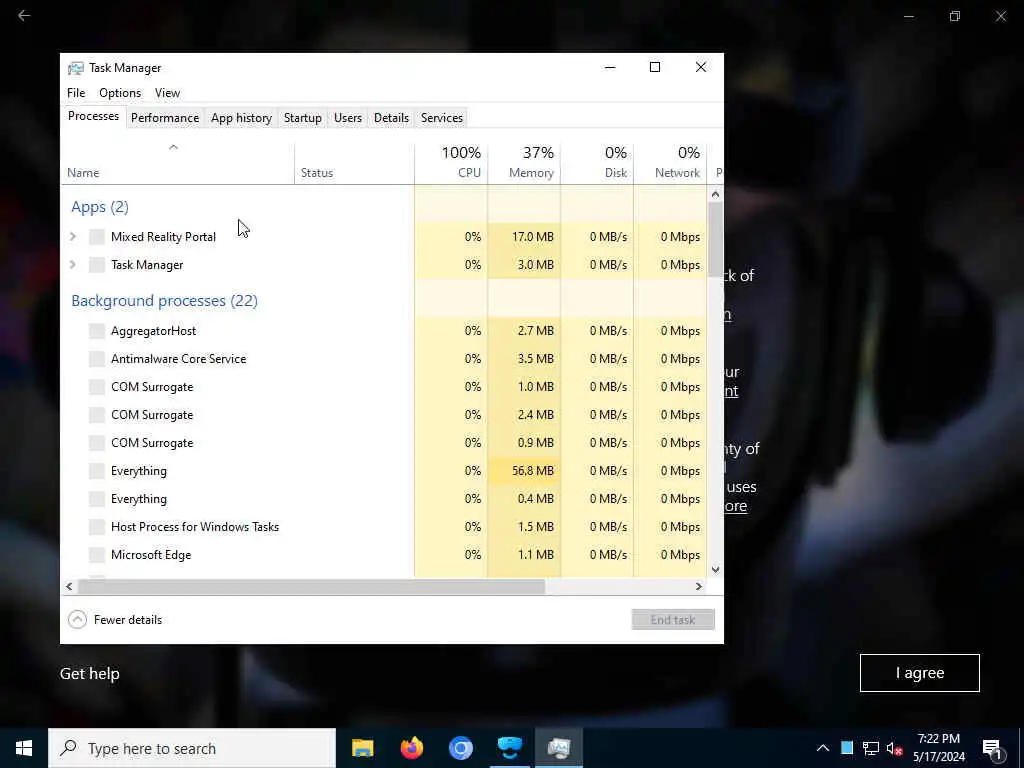Select Background processes (22) group header
1024x768 pixels.
[165, 300]
